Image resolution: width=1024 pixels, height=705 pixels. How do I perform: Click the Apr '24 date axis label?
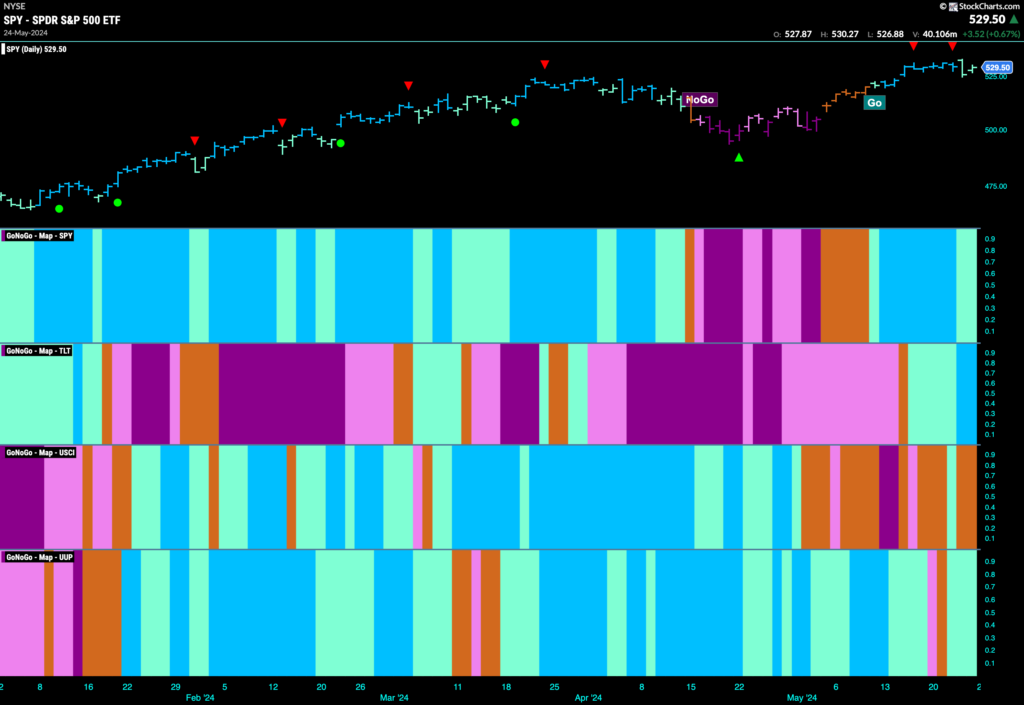[x=589, y=697]
